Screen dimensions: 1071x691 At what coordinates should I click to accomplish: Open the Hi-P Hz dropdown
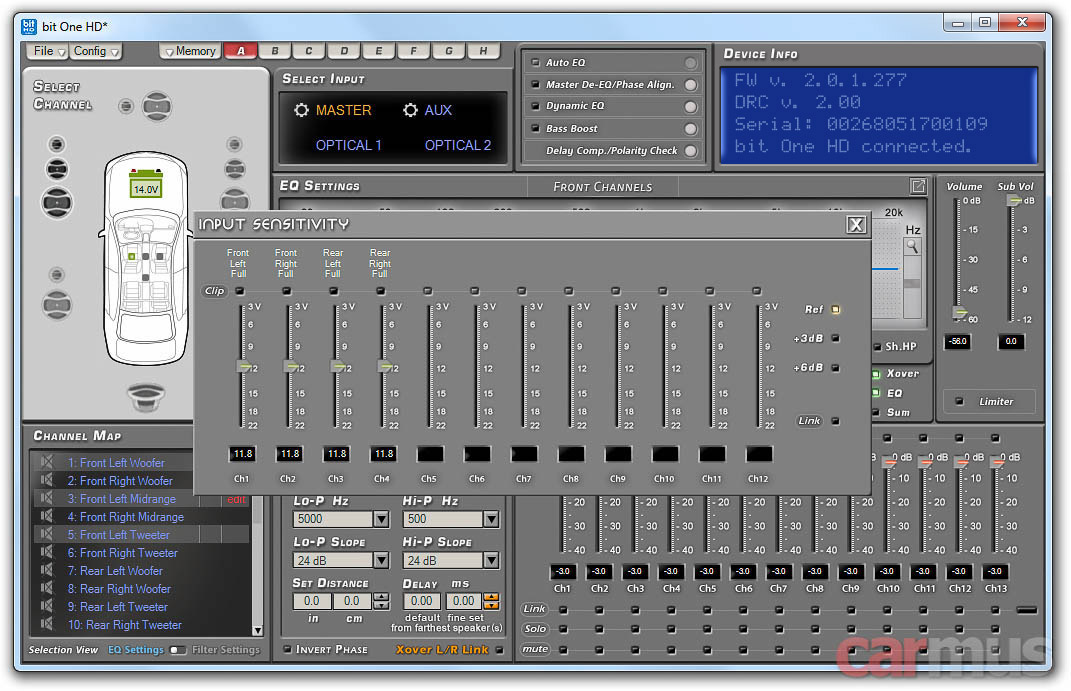click(490, 519)
